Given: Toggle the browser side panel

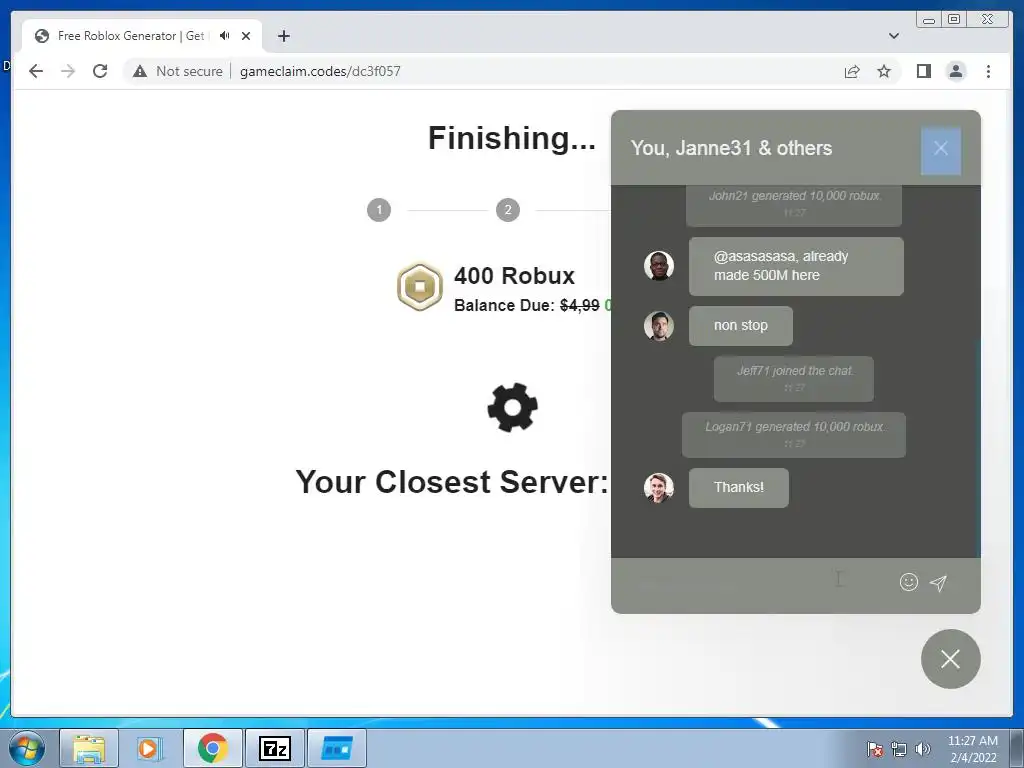Looking at the screenshot, I should point(923,71).
